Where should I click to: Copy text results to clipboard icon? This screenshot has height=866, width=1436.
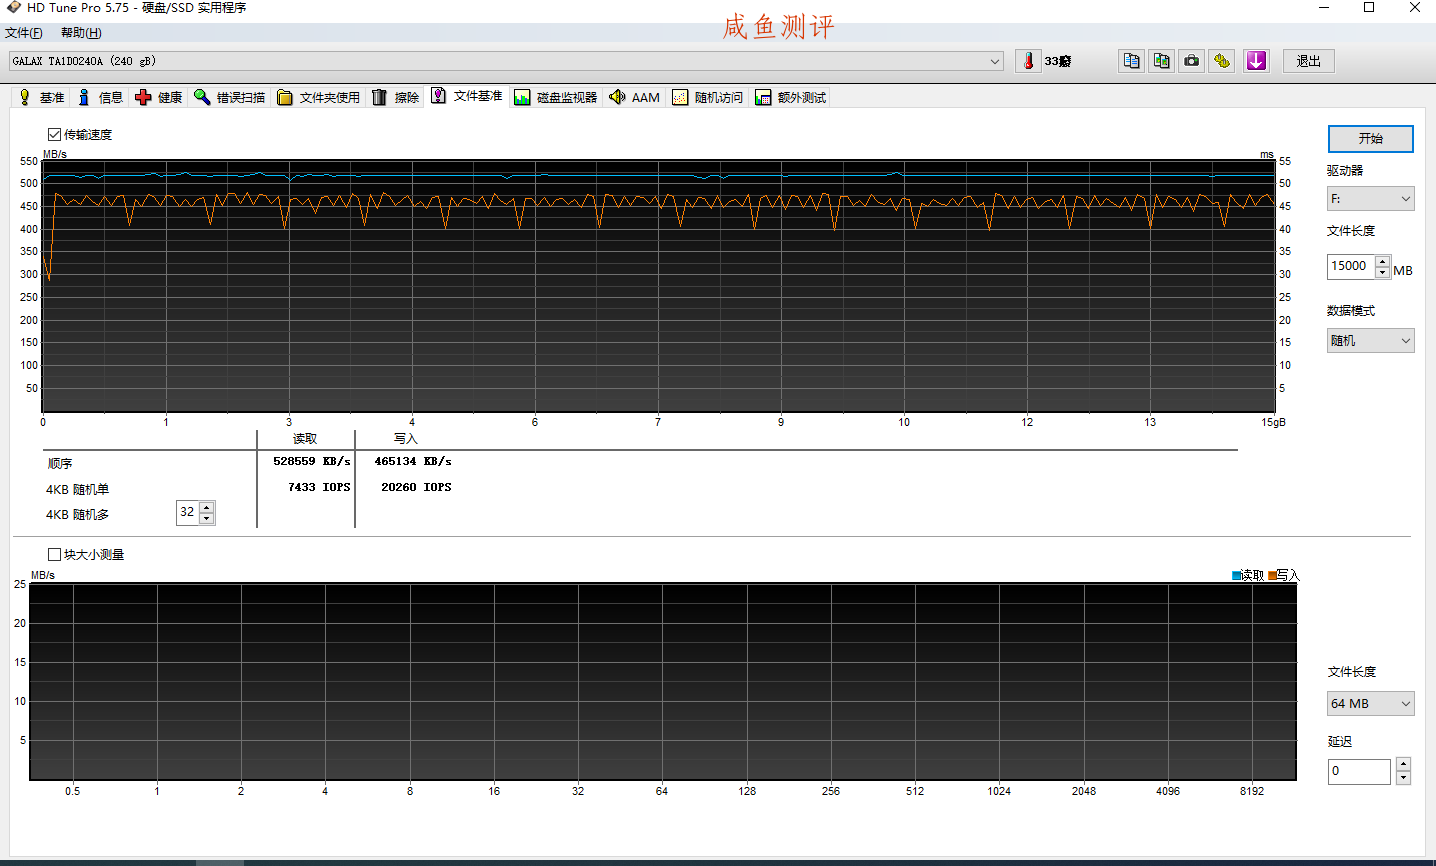tap(1131, 61)
